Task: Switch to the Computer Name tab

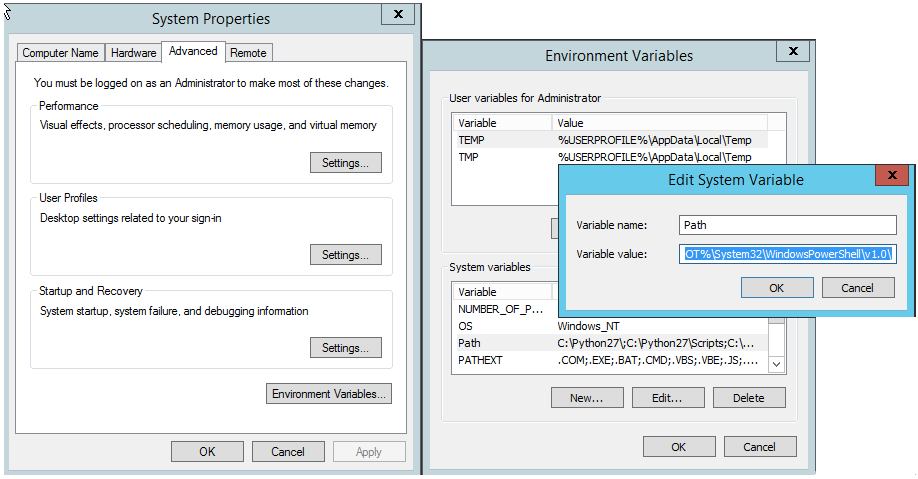Action: (60, 53)
